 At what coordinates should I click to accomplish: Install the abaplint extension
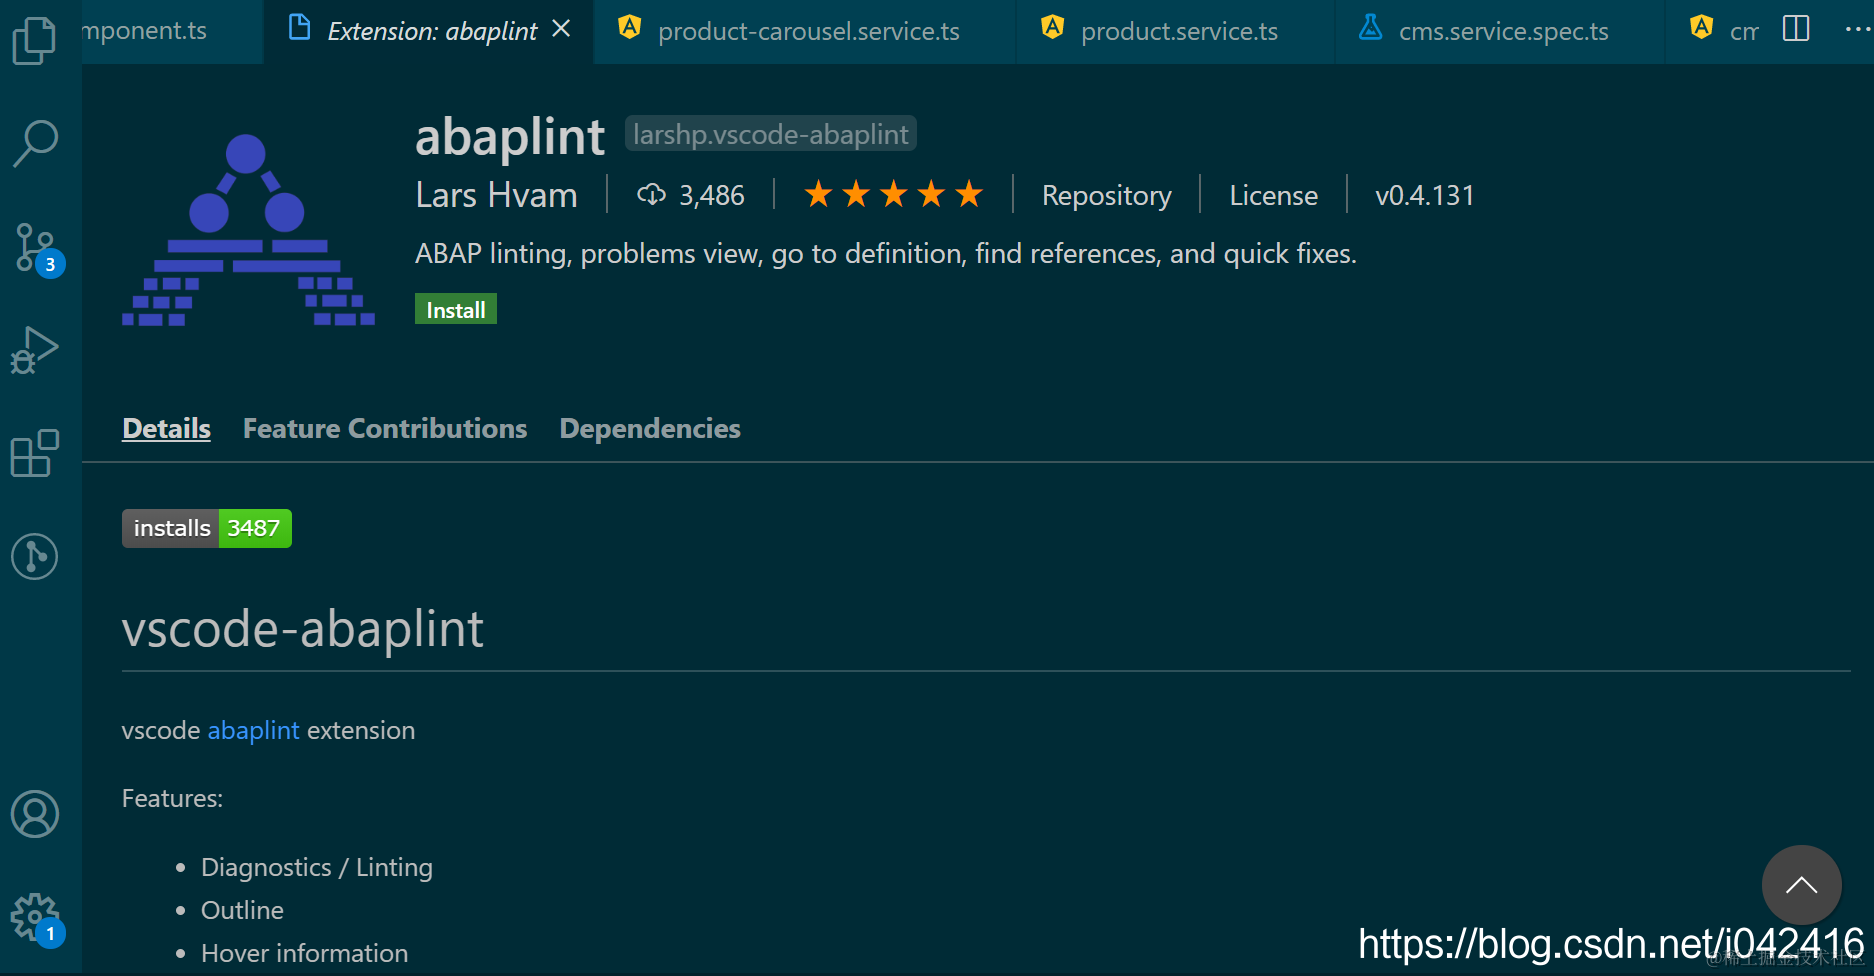coord(456,310)
